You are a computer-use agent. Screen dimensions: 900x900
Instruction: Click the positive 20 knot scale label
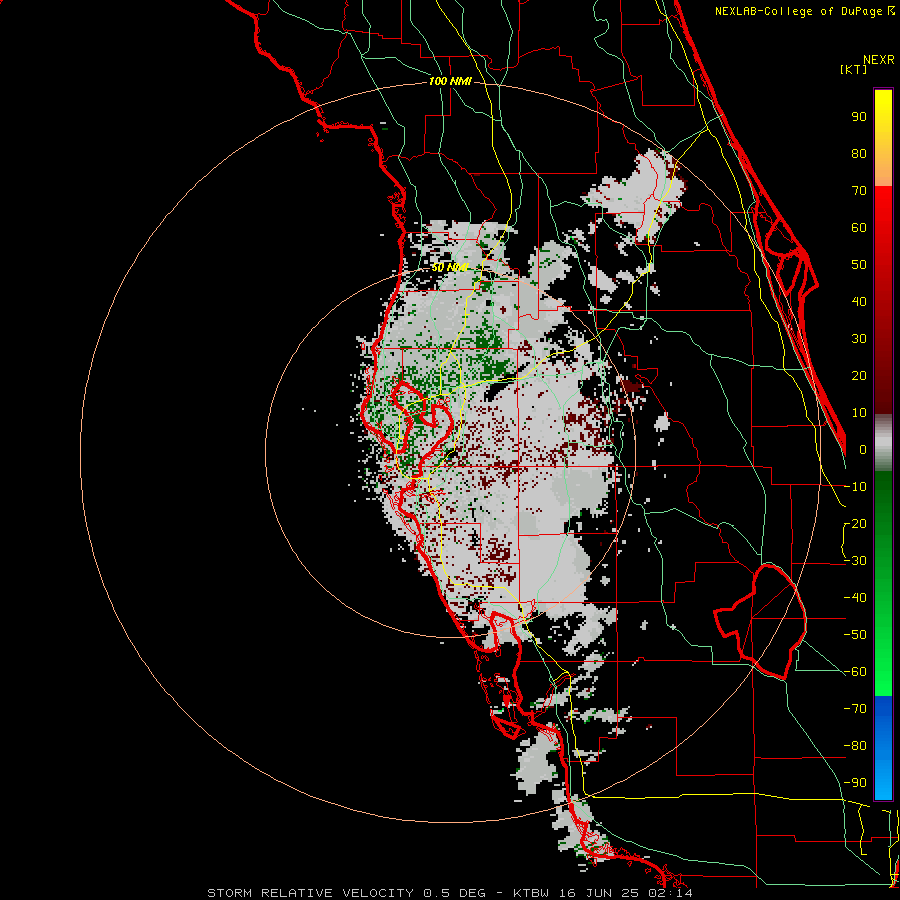pyautogui.click(x=859, y=375)
